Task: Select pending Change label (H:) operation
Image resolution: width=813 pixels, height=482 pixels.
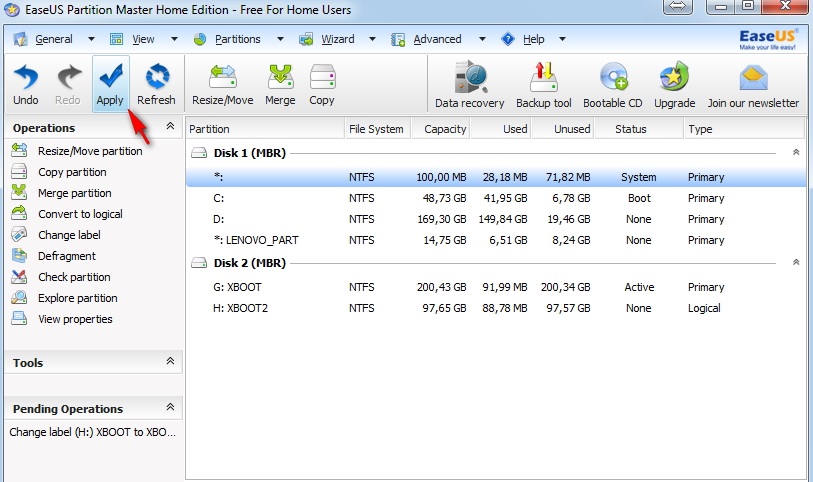Action: pyautogui.click(x=93, y=432)
